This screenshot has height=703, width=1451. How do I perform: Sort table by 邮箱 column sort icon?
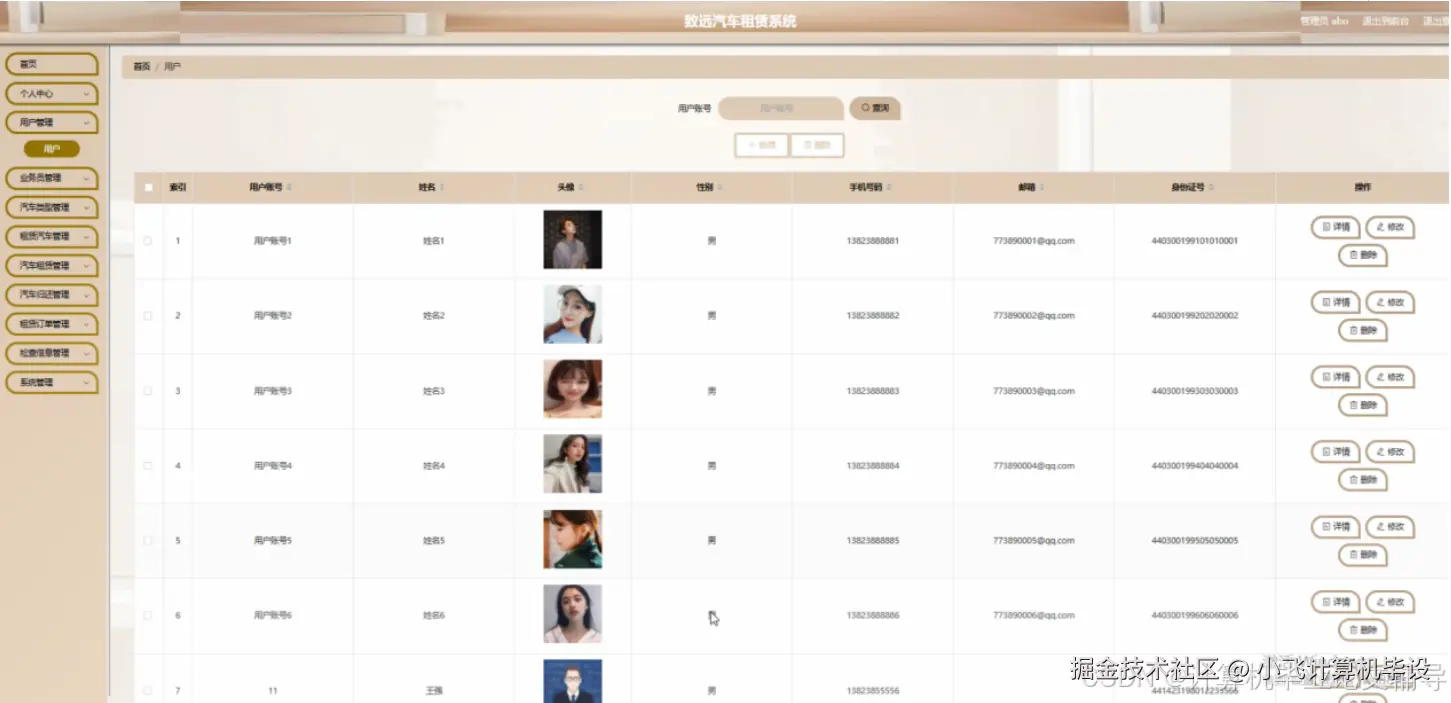(x=1042, y=188)
